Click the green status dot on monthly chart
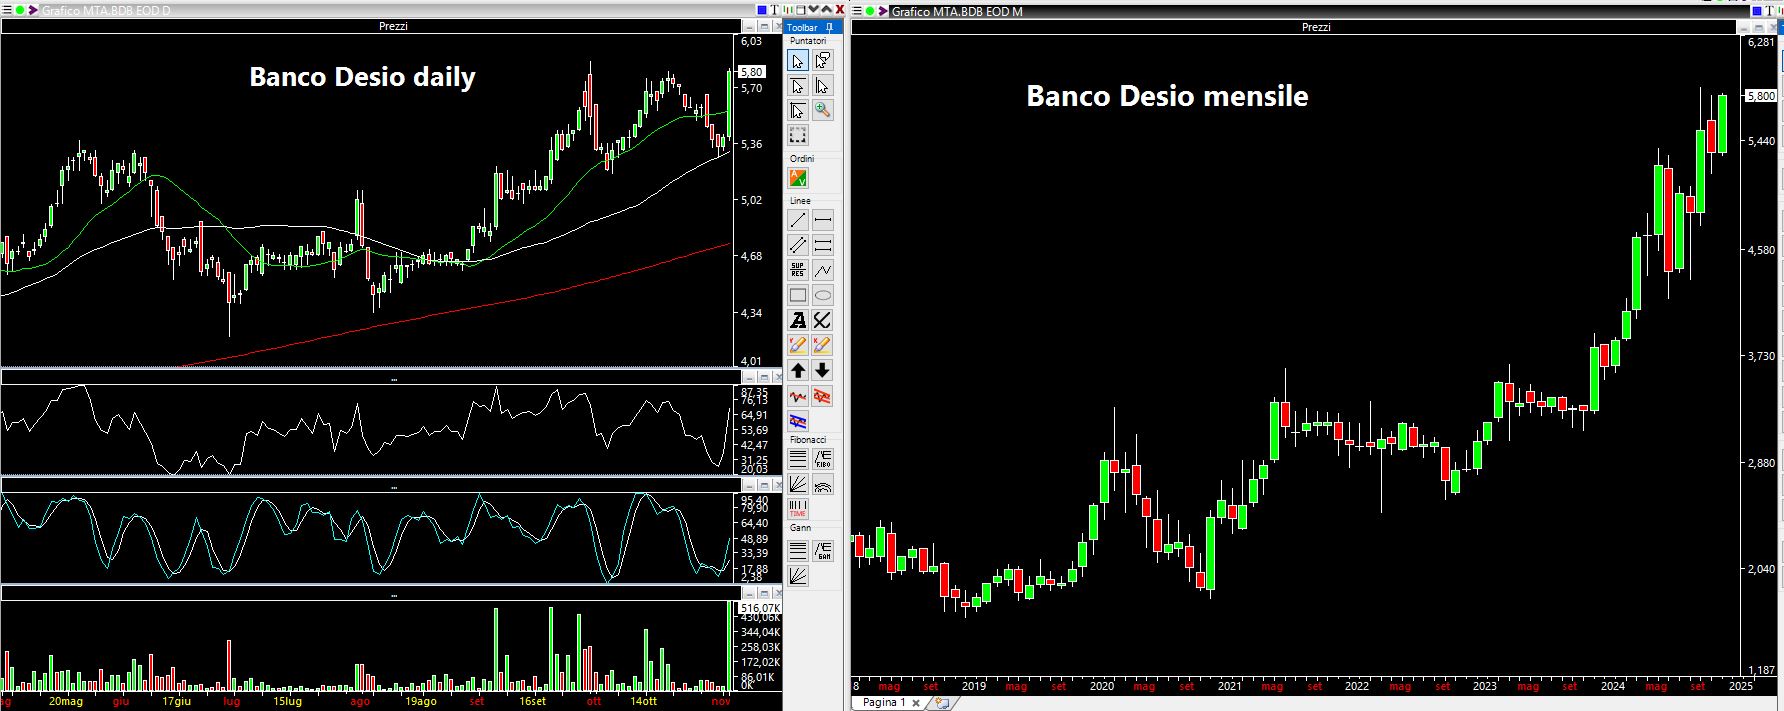1784x711 pixels. [x=870, y=11]
